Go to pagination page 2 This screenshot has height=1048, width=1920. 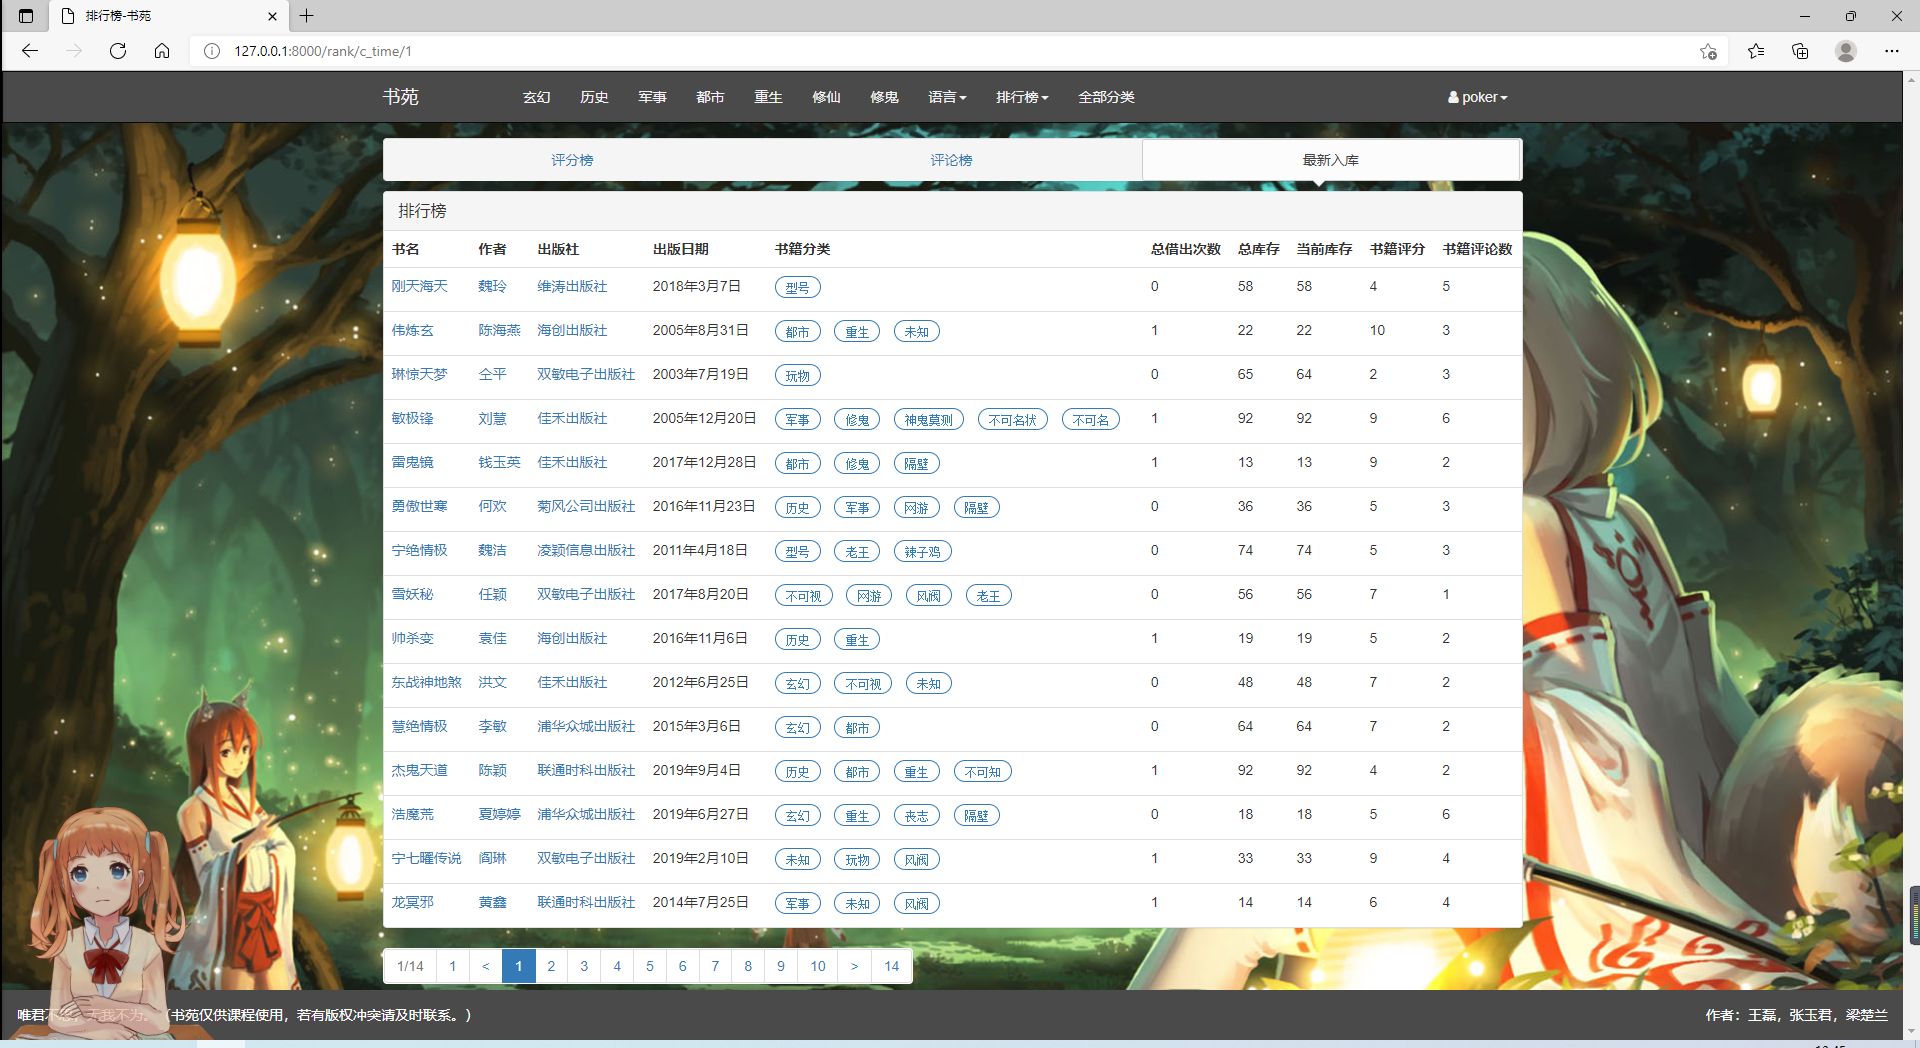551,966
